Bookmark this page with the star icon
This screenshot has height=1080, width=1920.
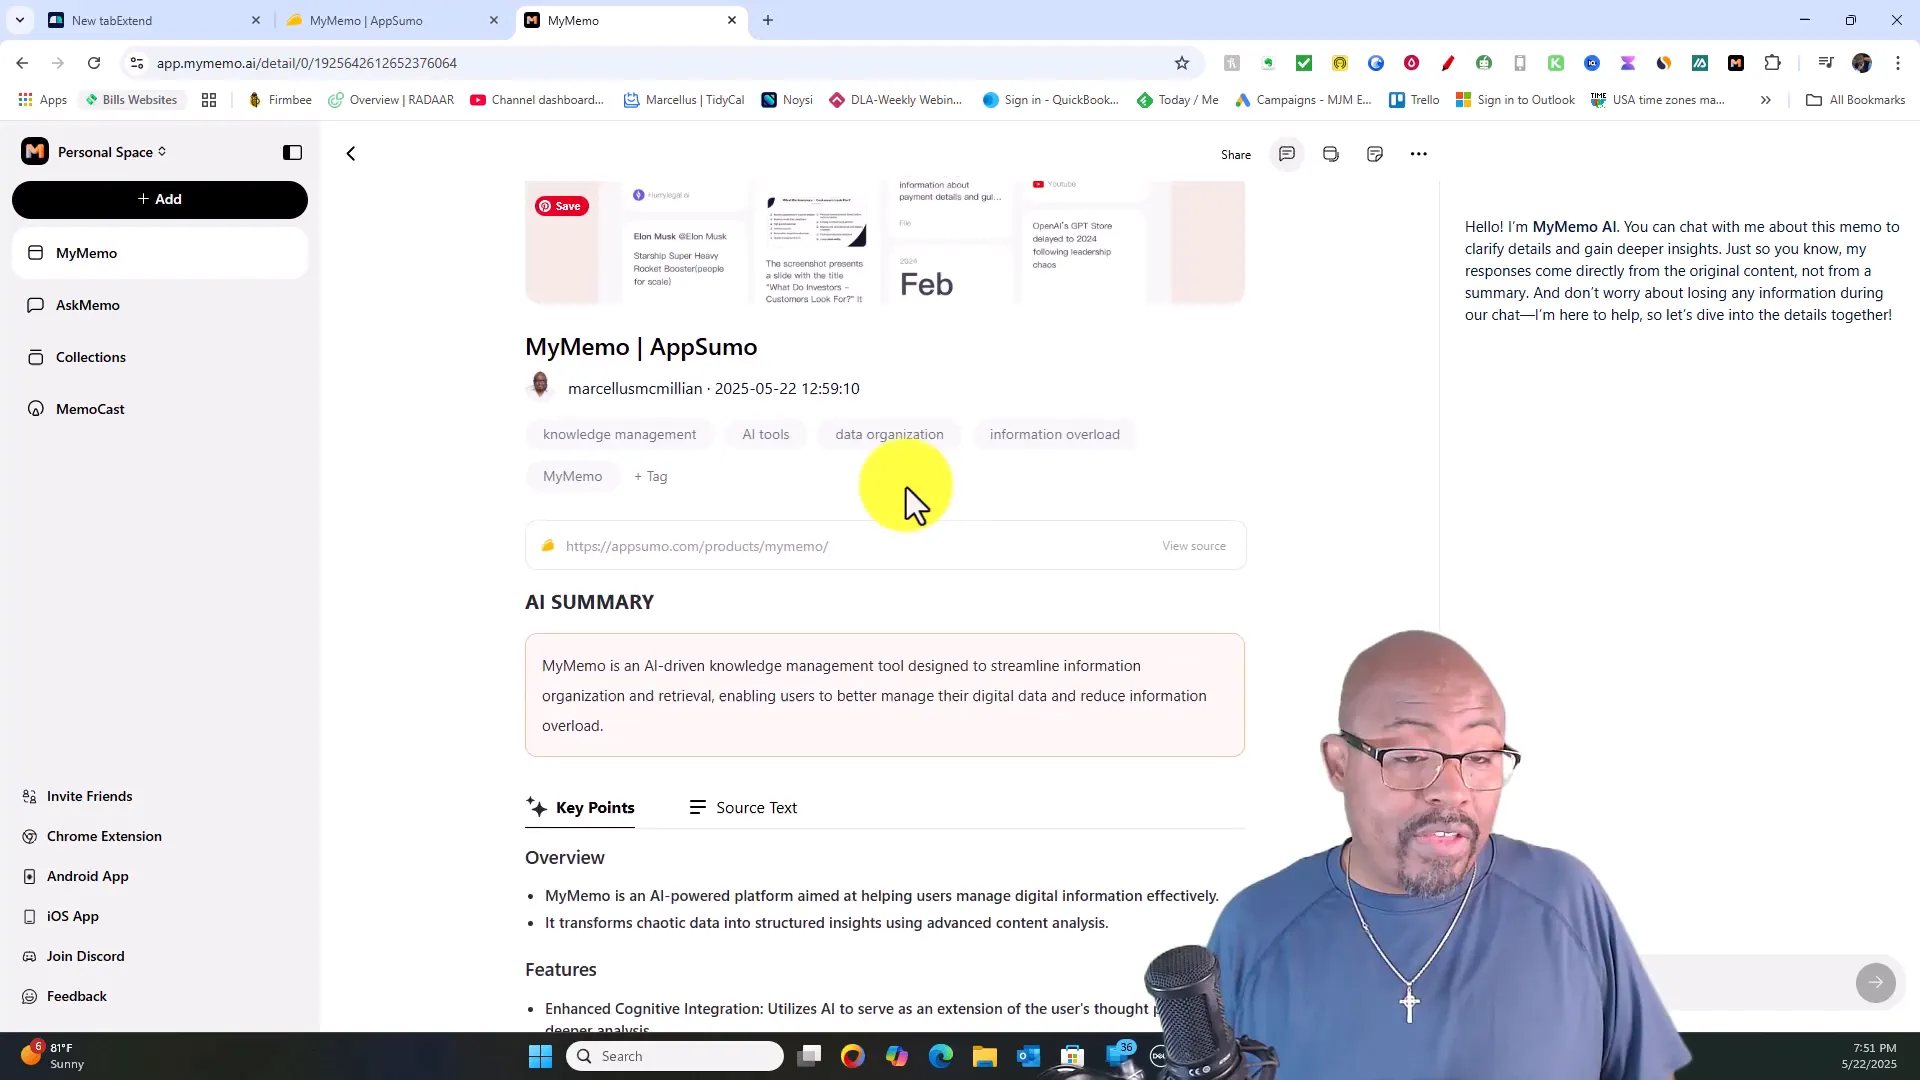tap(1182, 63)
